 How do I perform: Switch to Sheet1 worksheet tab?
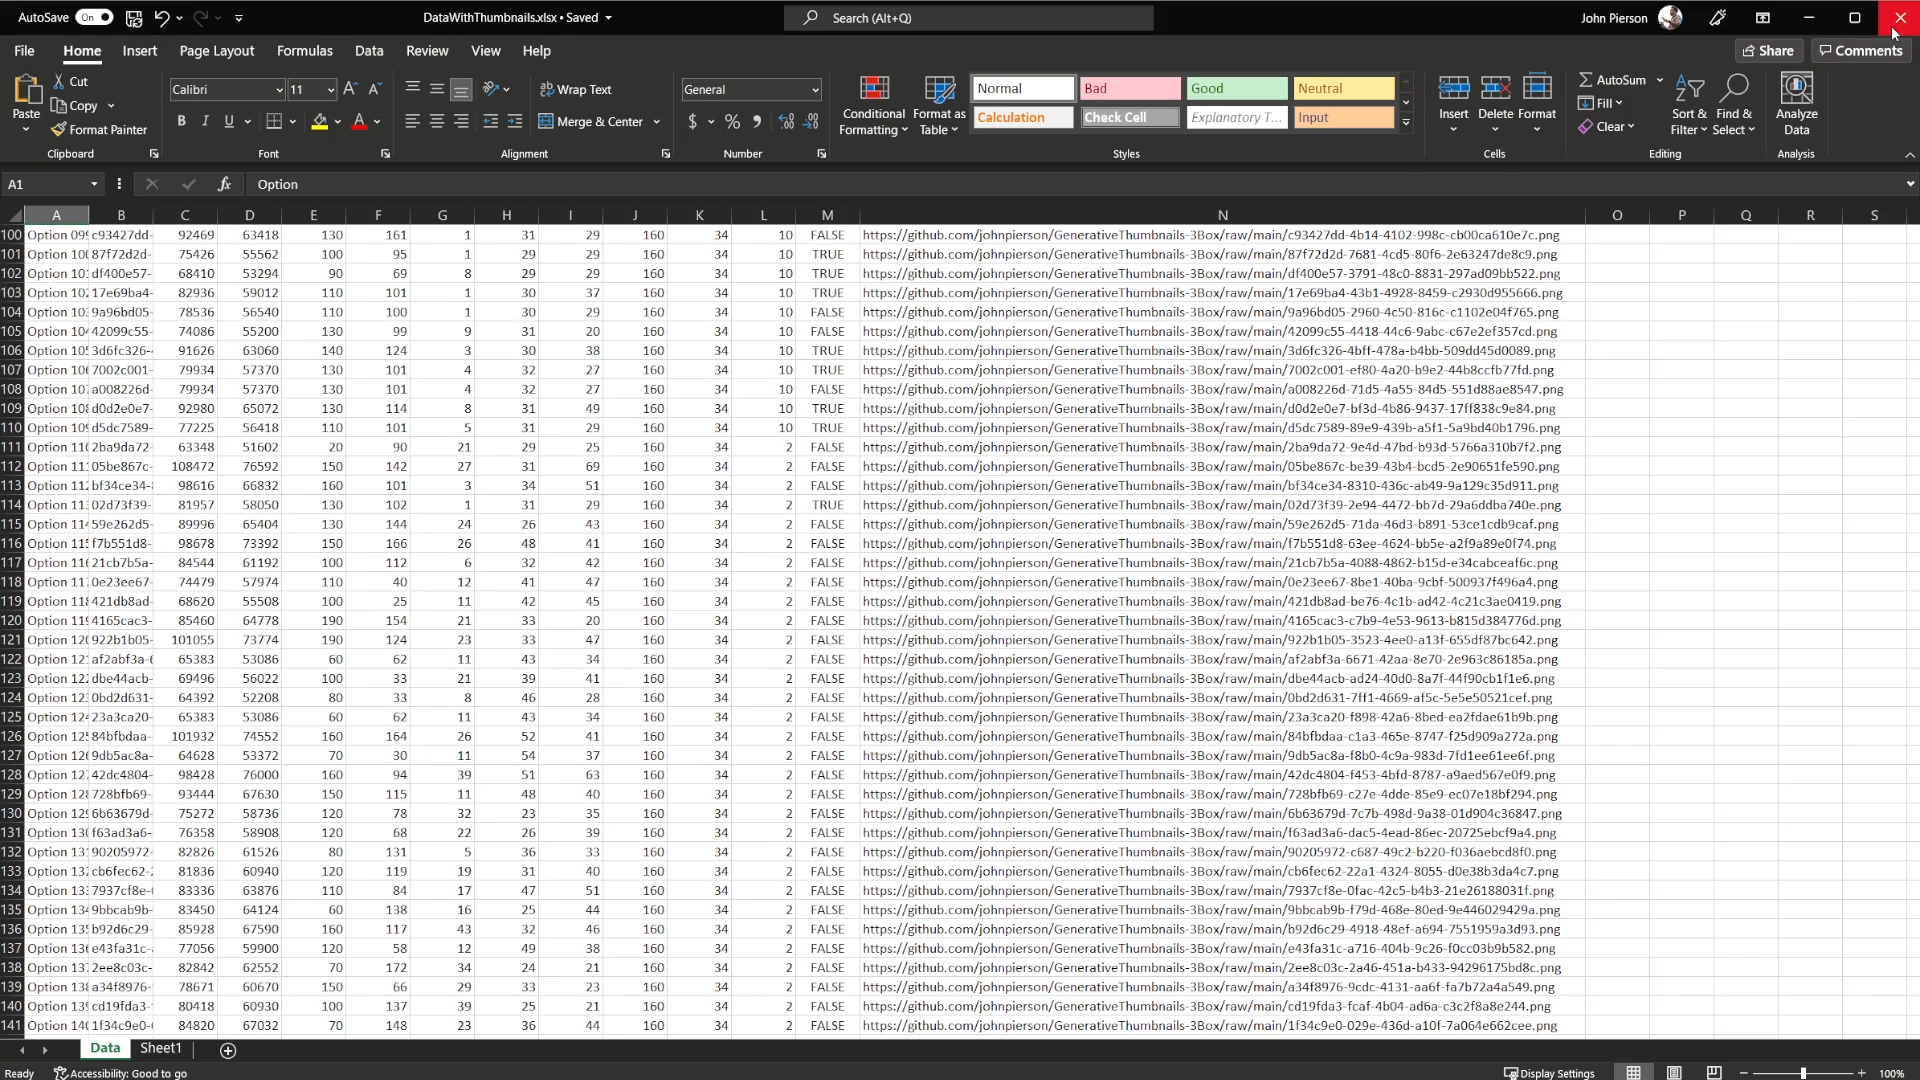[161, 1048]
